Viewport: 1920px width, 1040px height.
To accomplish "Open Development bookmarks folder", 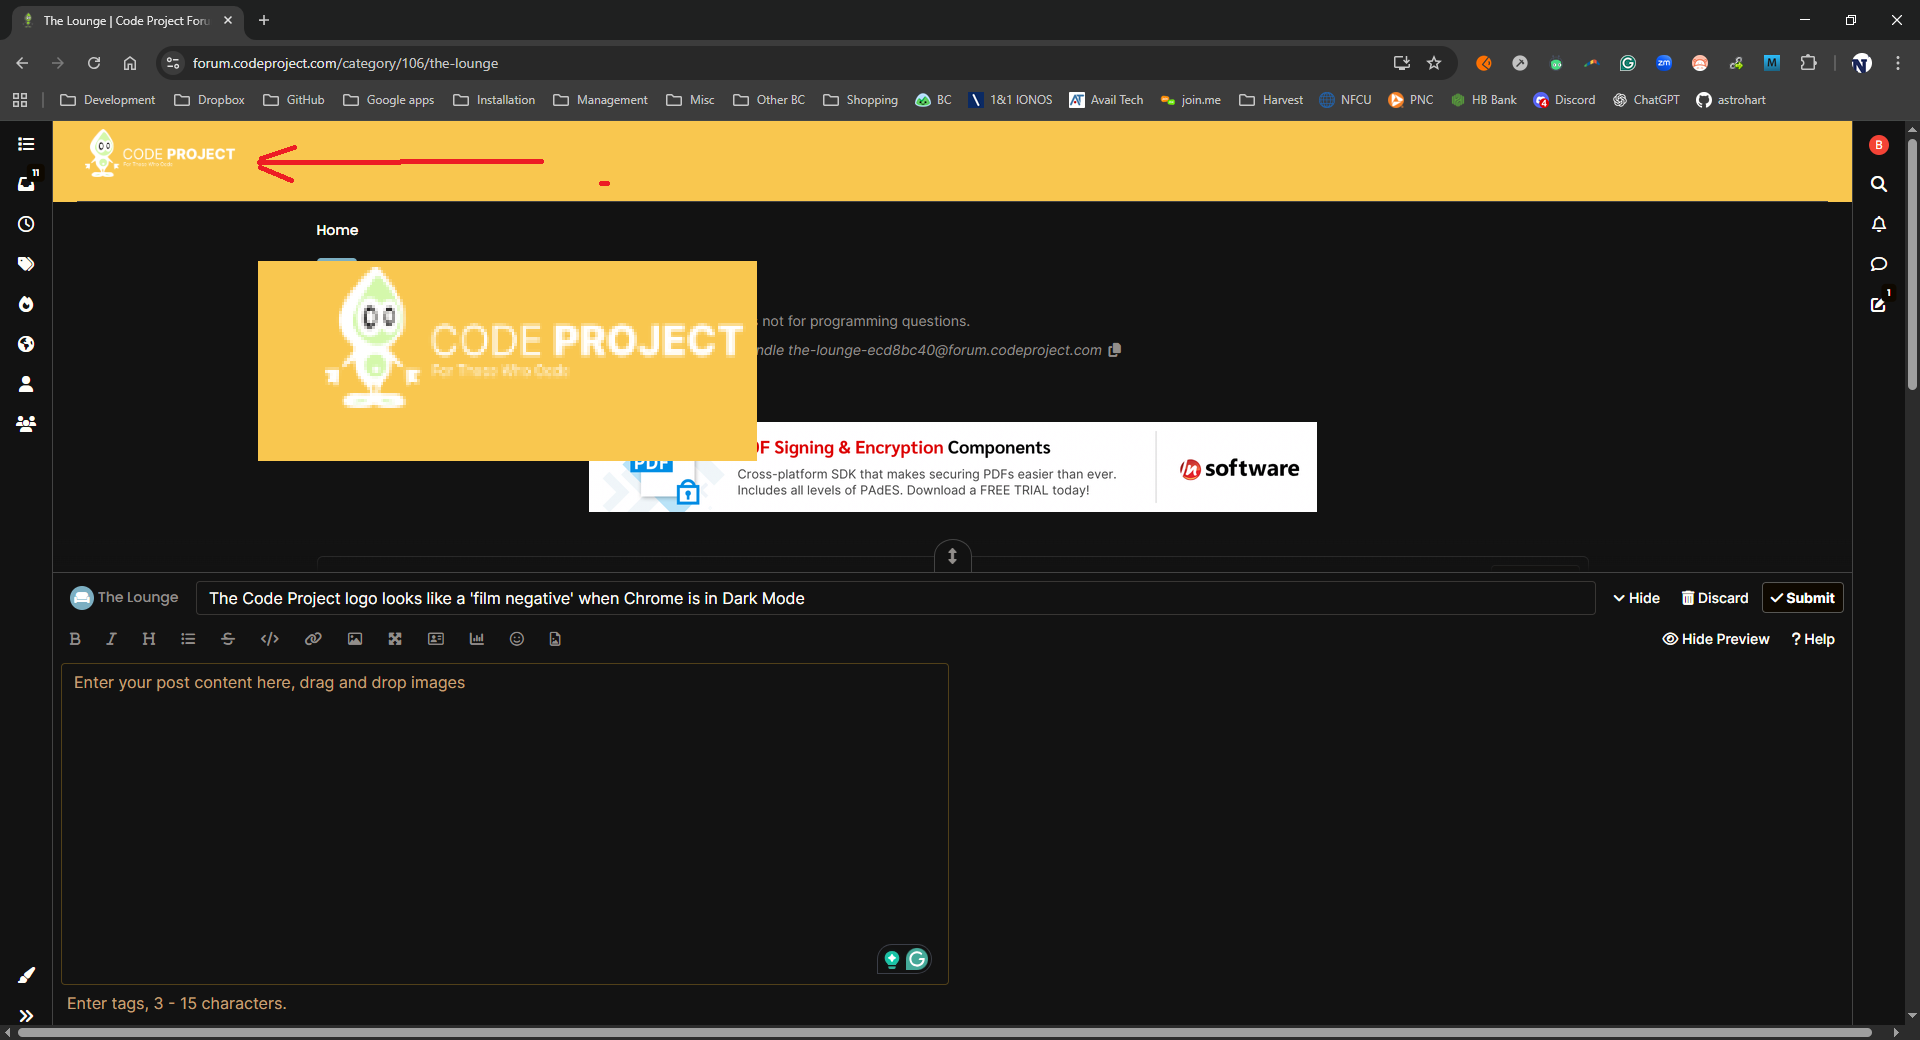I will tap(108, 100).
